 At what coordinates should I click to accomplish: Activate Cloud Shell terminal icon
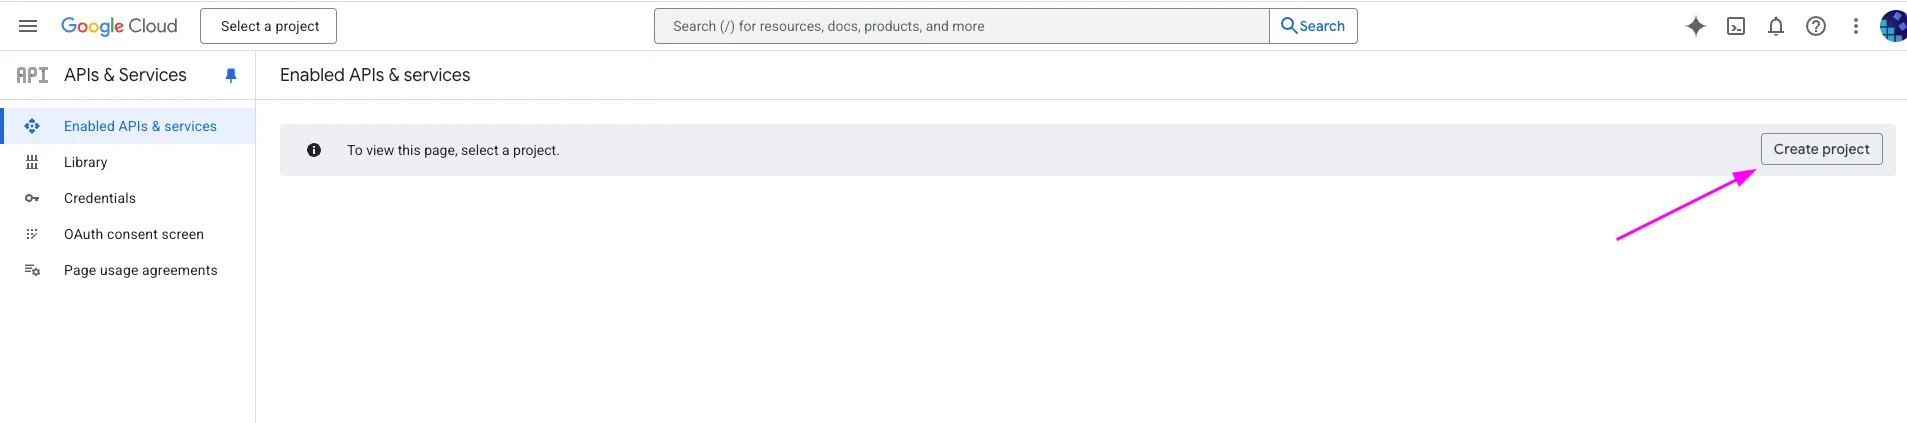[x=1736, y=26]
